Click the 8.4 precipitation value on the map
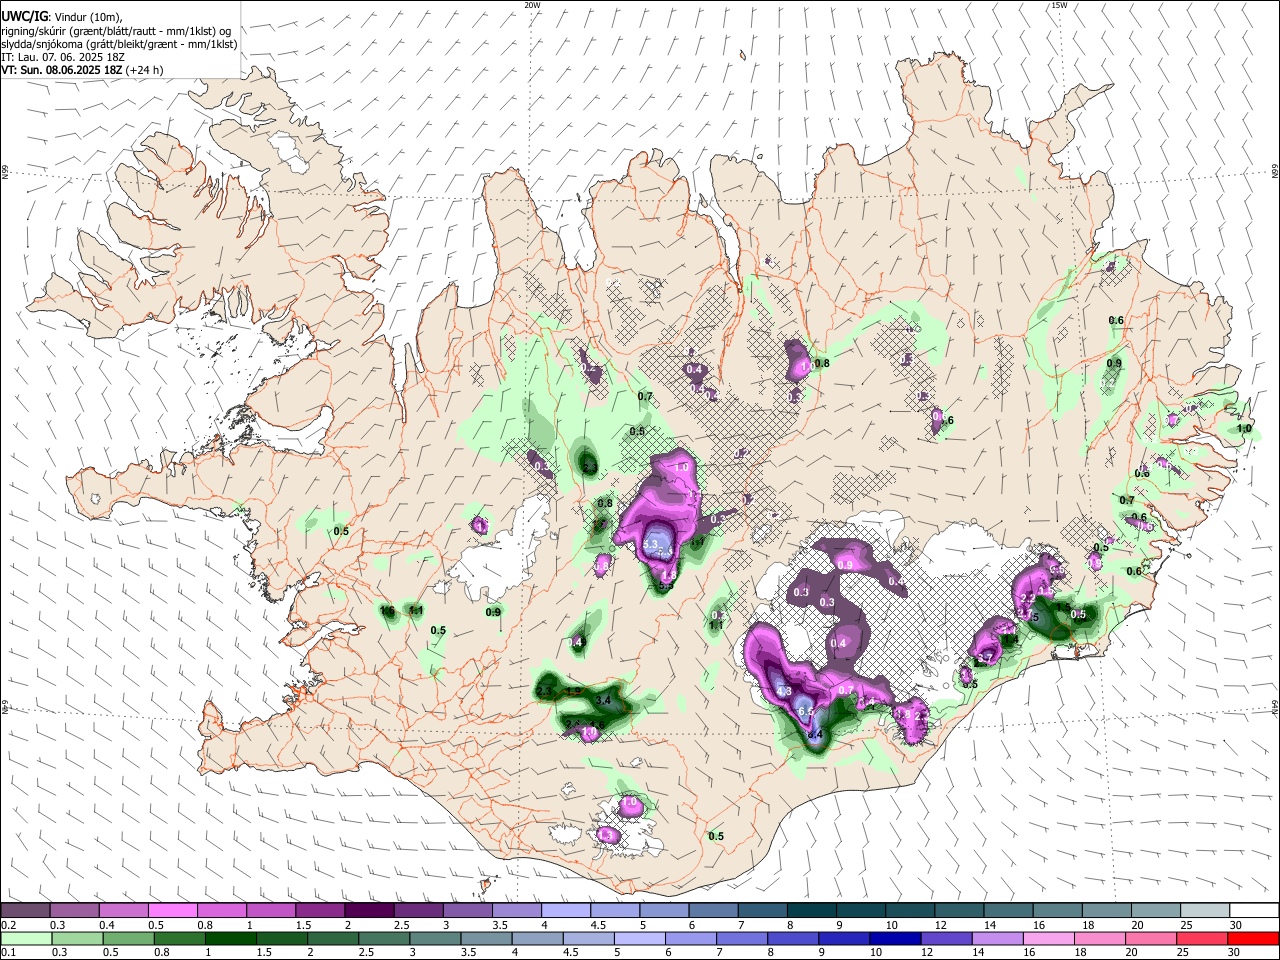 [815, 735]
